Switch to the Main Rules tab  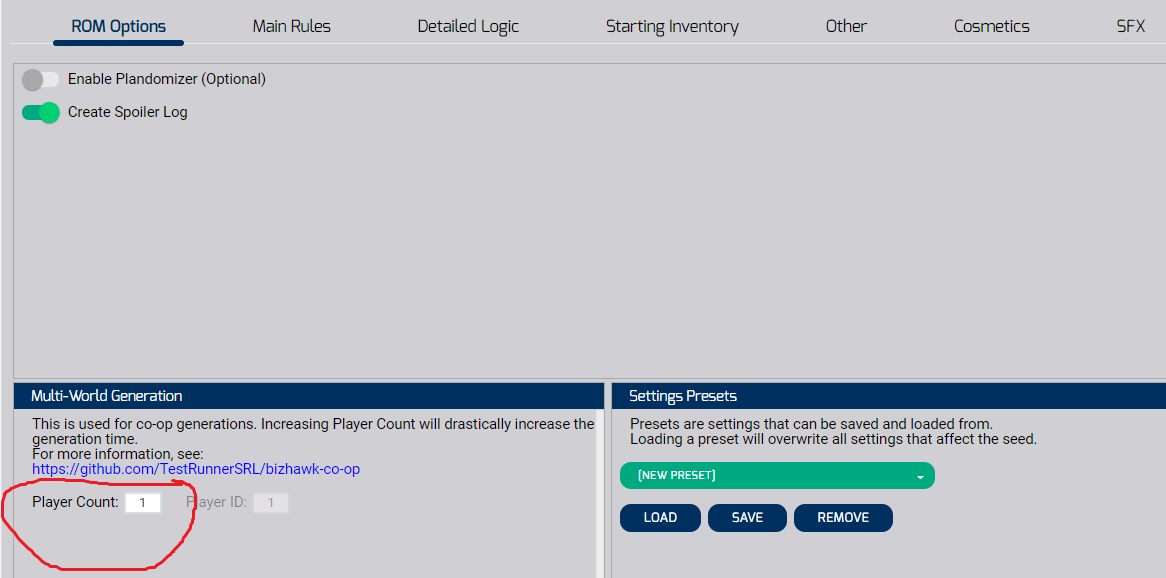click(x=291, y=26)
